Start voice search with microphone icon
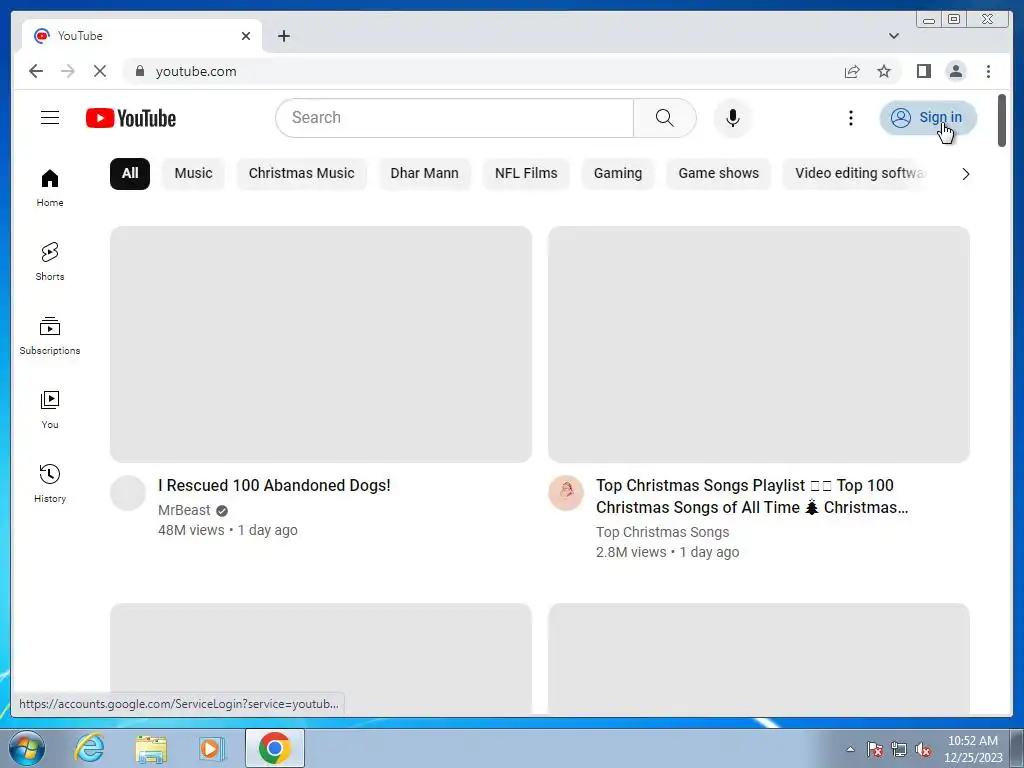The image size is (1024, 768). pos(733,118)
